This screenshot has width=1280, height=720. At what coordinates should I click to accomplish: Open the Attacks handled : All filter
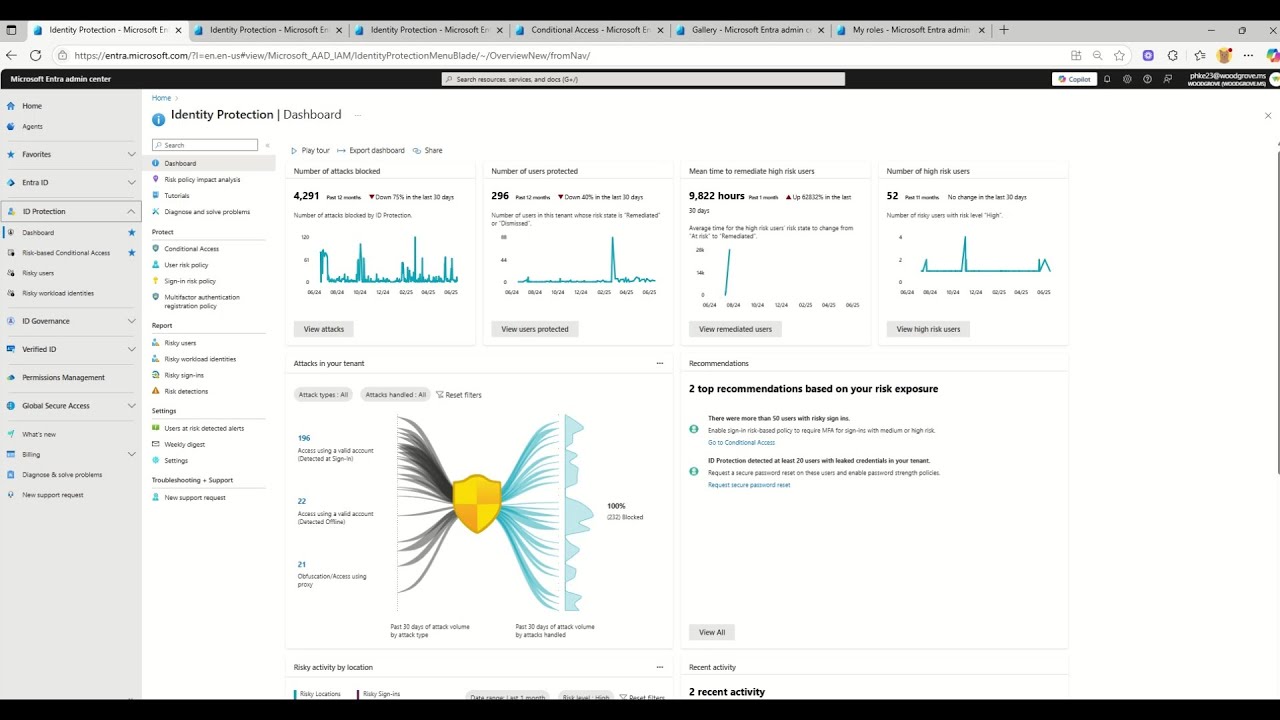click(x=395, y=395)
